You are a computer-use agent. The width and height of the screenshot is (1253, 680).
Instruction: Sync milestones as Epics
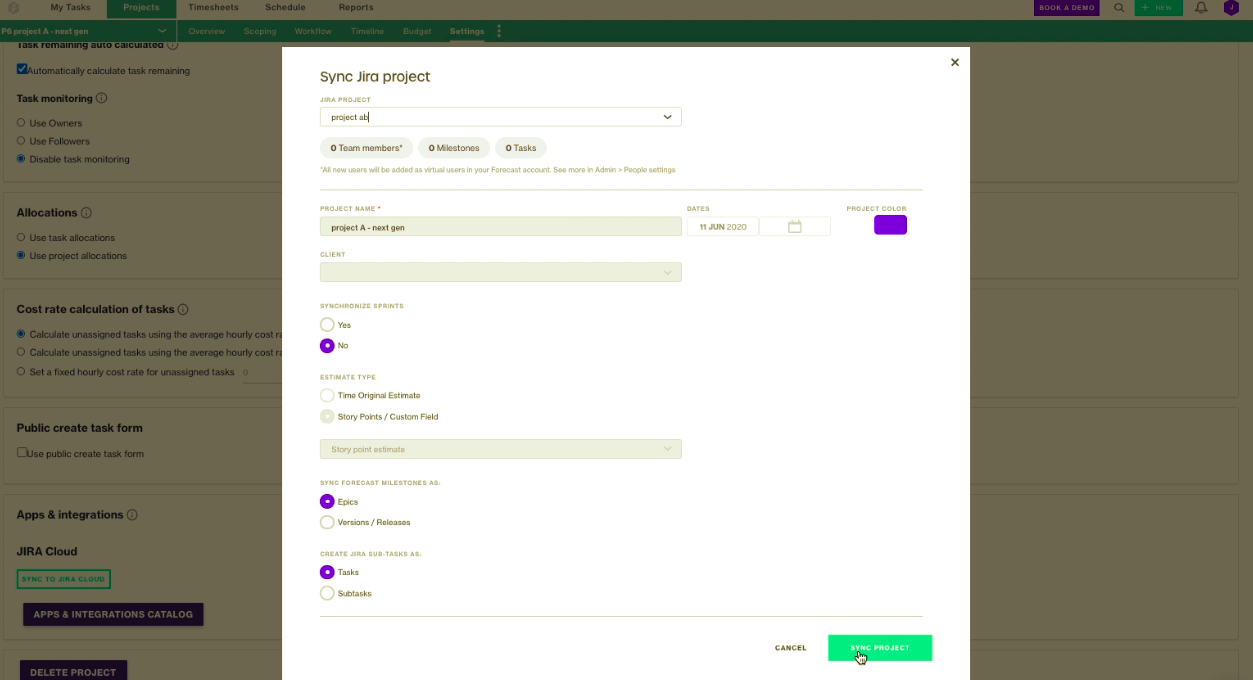point(327,502)
